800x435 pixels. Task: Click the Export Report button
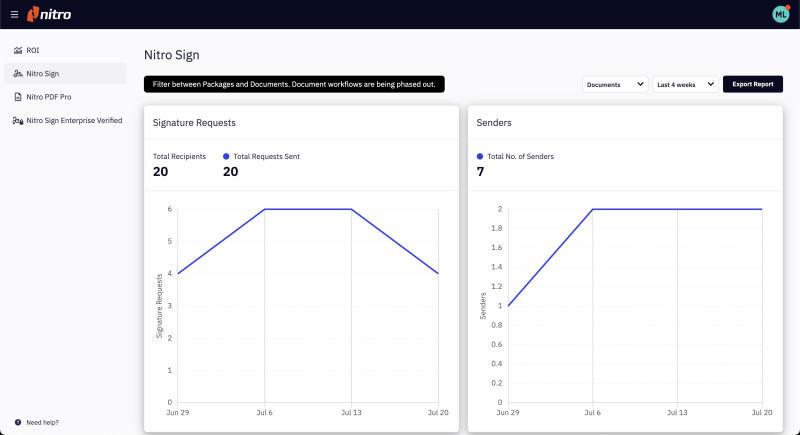click(753, 84)
